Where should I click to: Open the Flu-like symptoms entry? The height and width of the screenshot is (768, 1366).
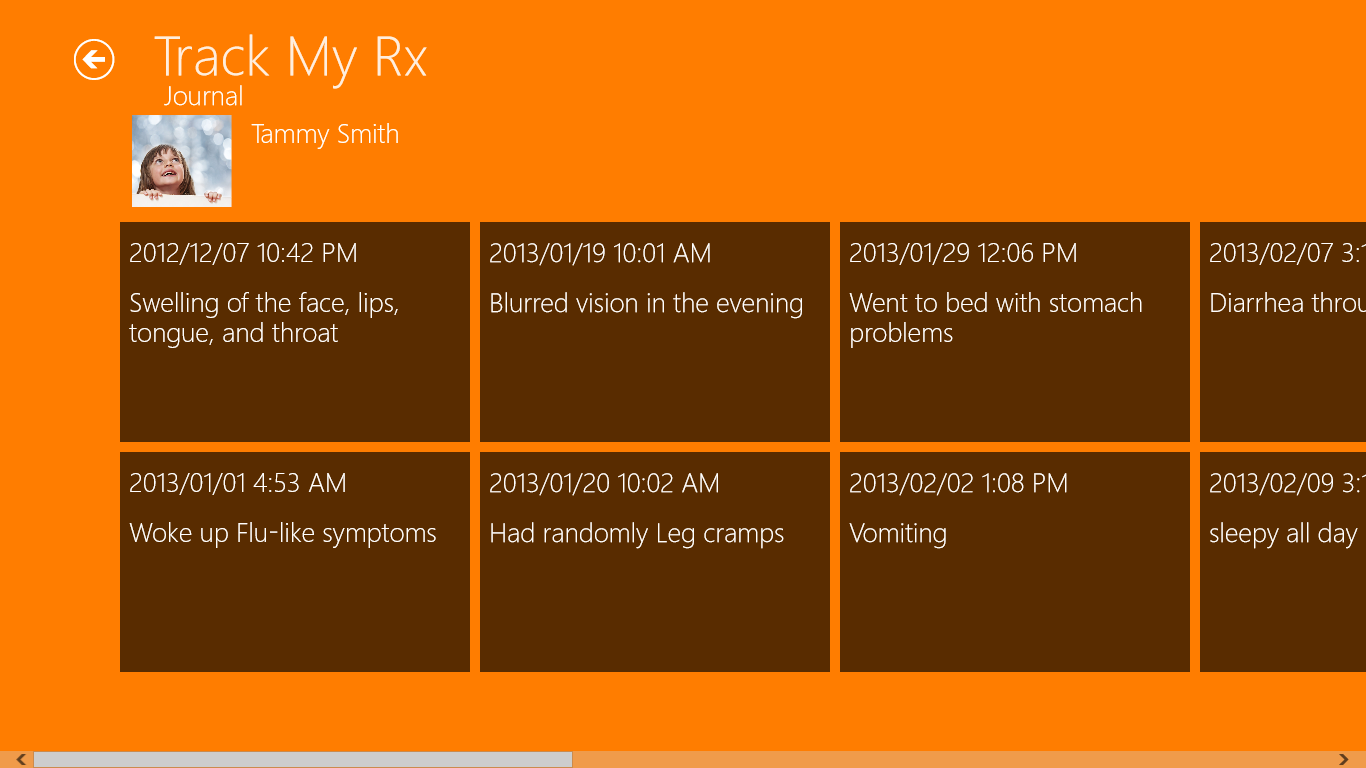294,562
